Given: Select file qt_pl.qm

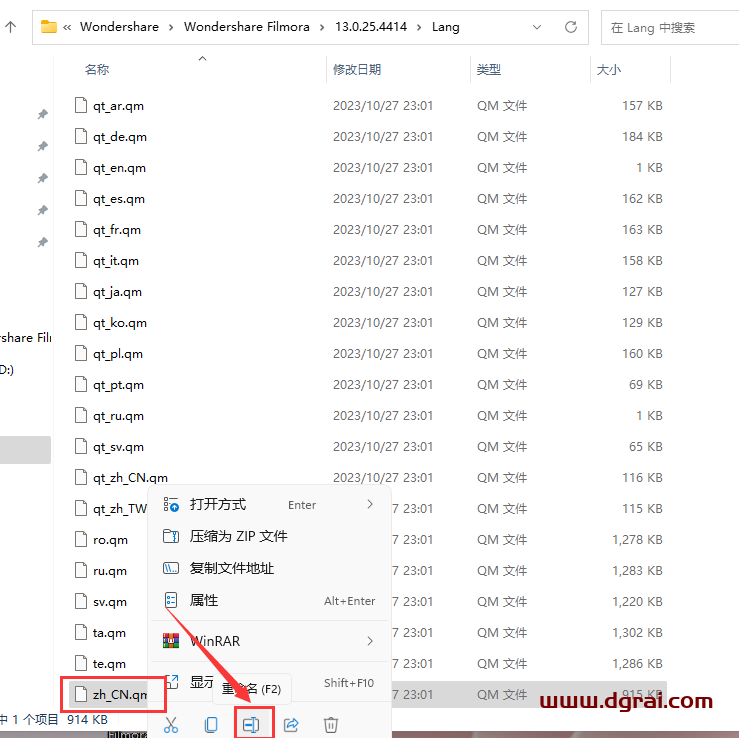Looking at the screenshot, I should tap(118, 354).
